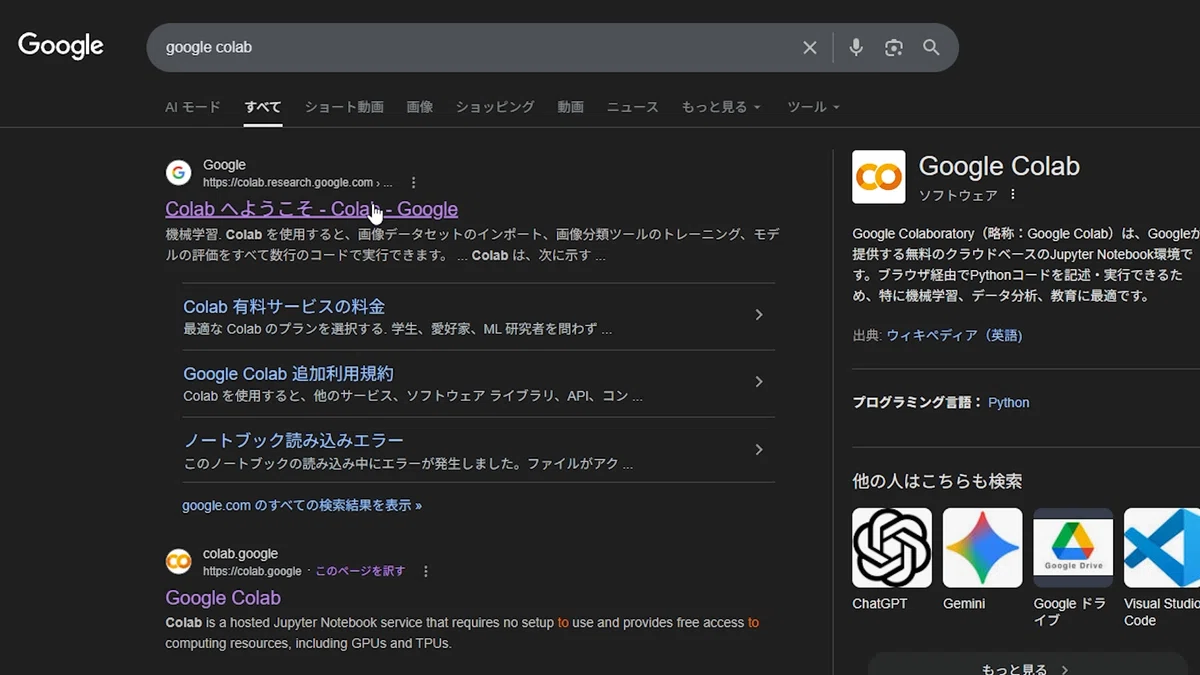Click Google favicon on first result

179,173
